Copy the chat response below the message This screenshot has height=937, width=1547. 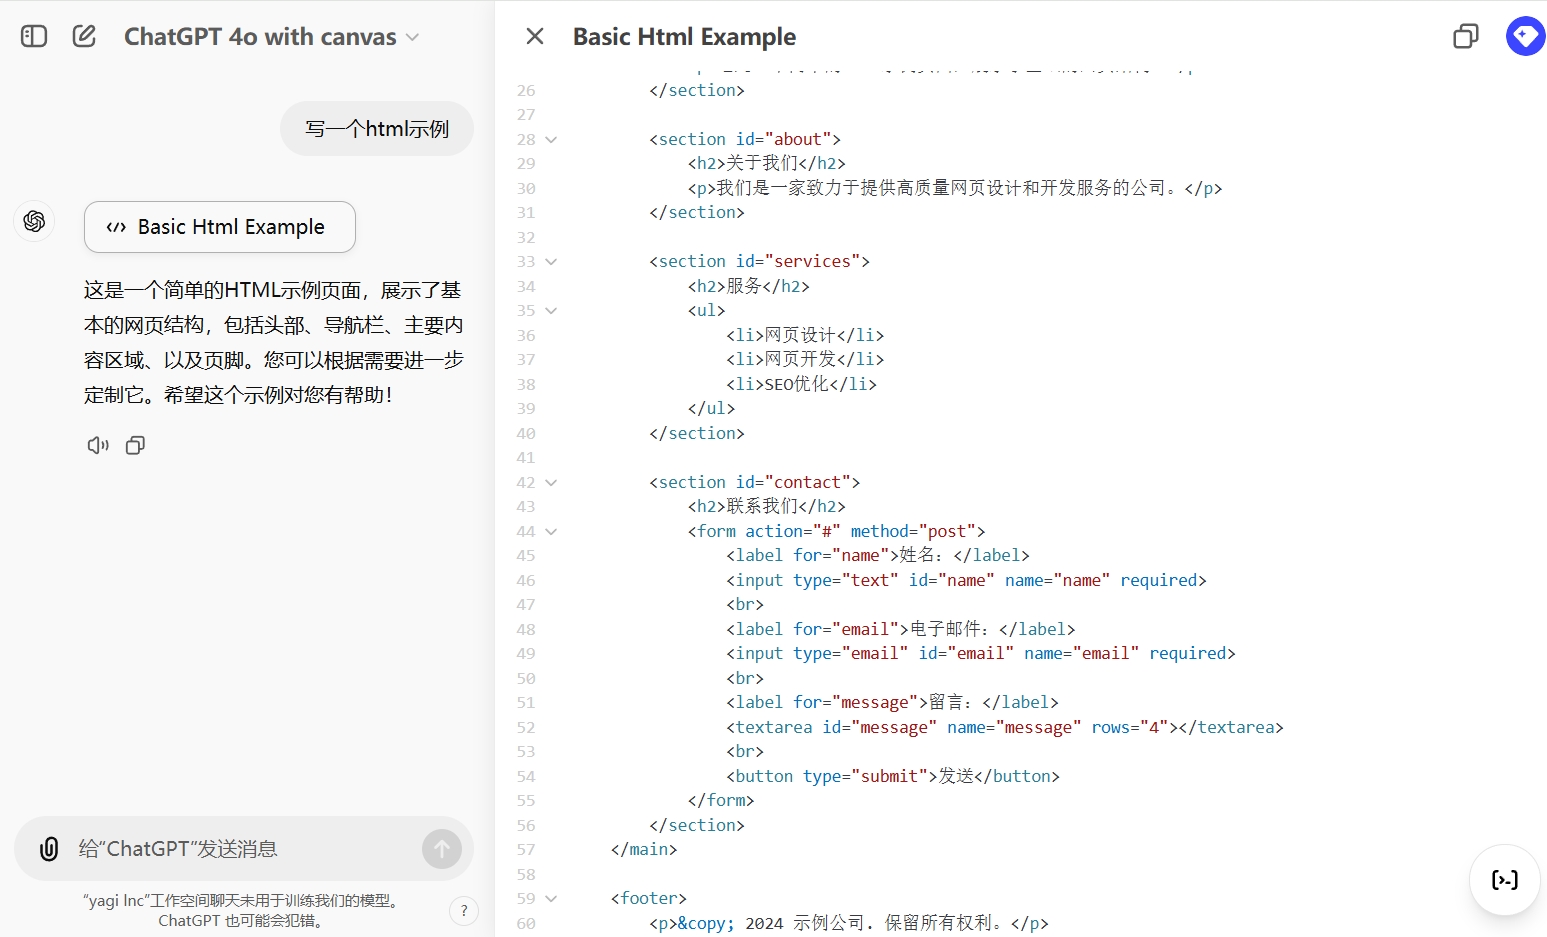click(136, 446)
